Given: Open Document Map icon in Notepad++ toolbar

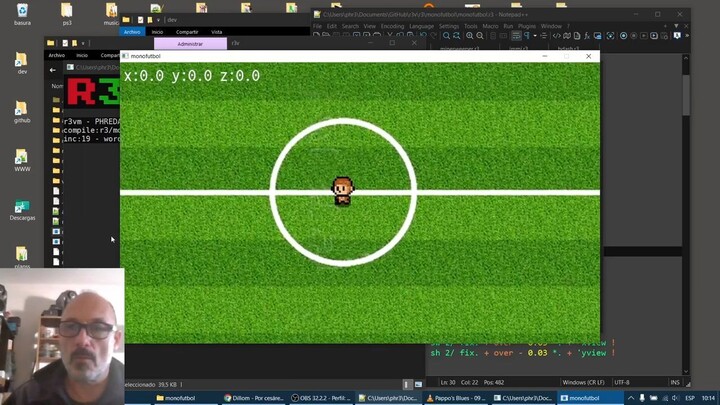Looking at the screenshot, I should [567, 36].
